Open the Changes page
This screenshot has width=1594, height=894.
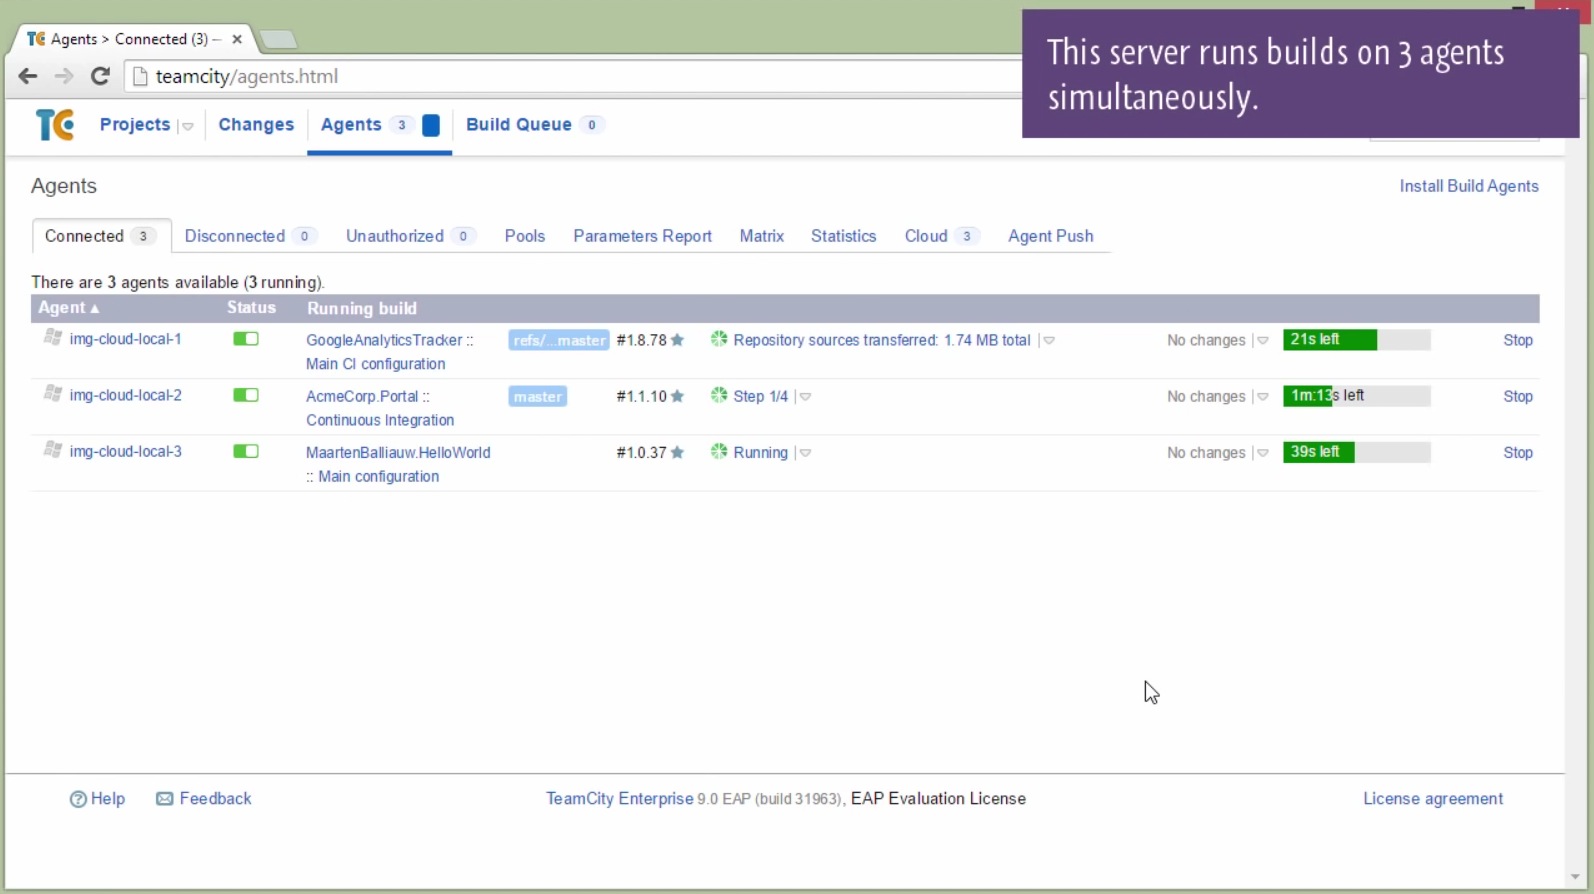click(256, 124)
